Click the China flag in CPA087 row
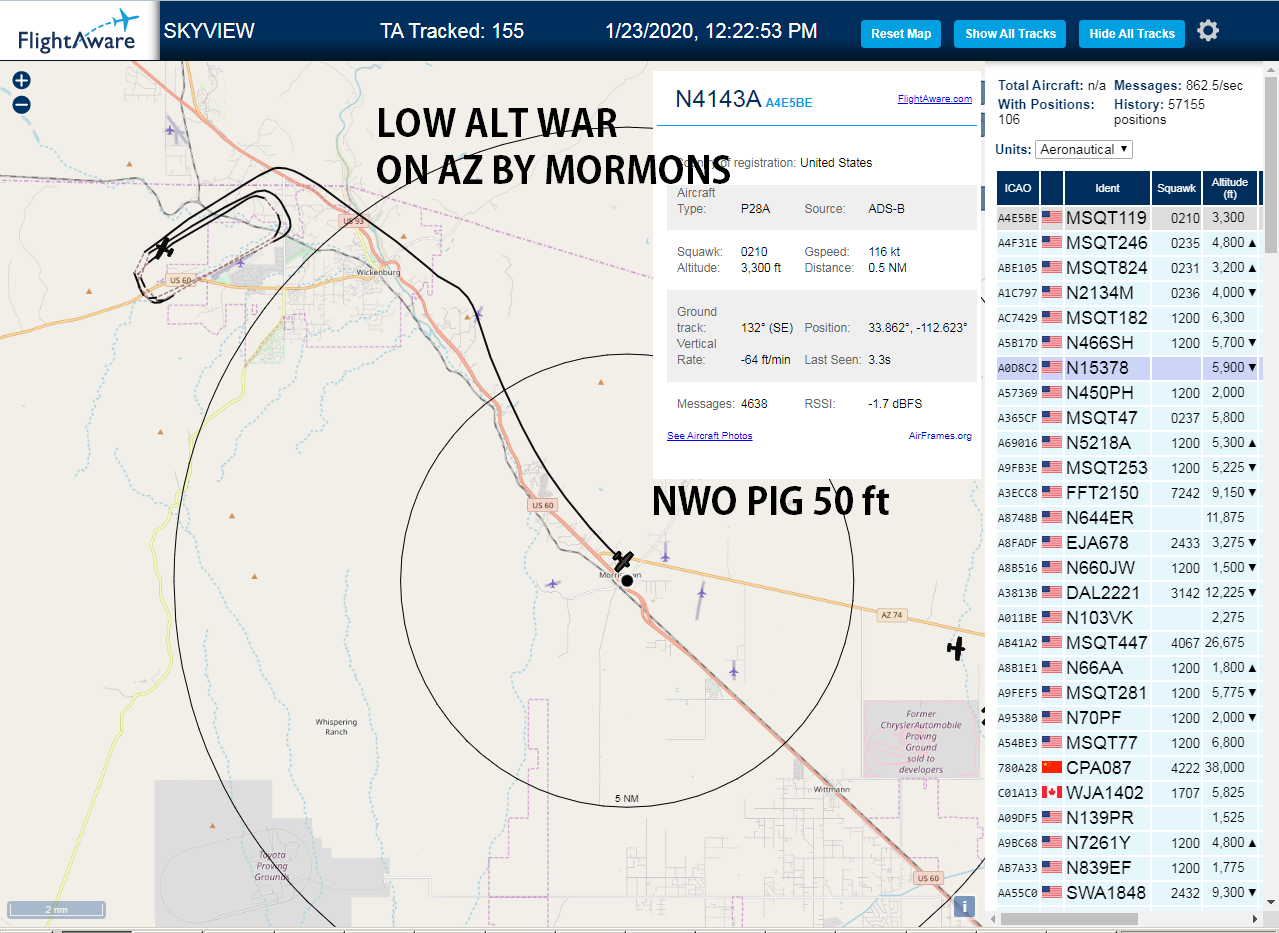1279x933 pixels. 1051,768
